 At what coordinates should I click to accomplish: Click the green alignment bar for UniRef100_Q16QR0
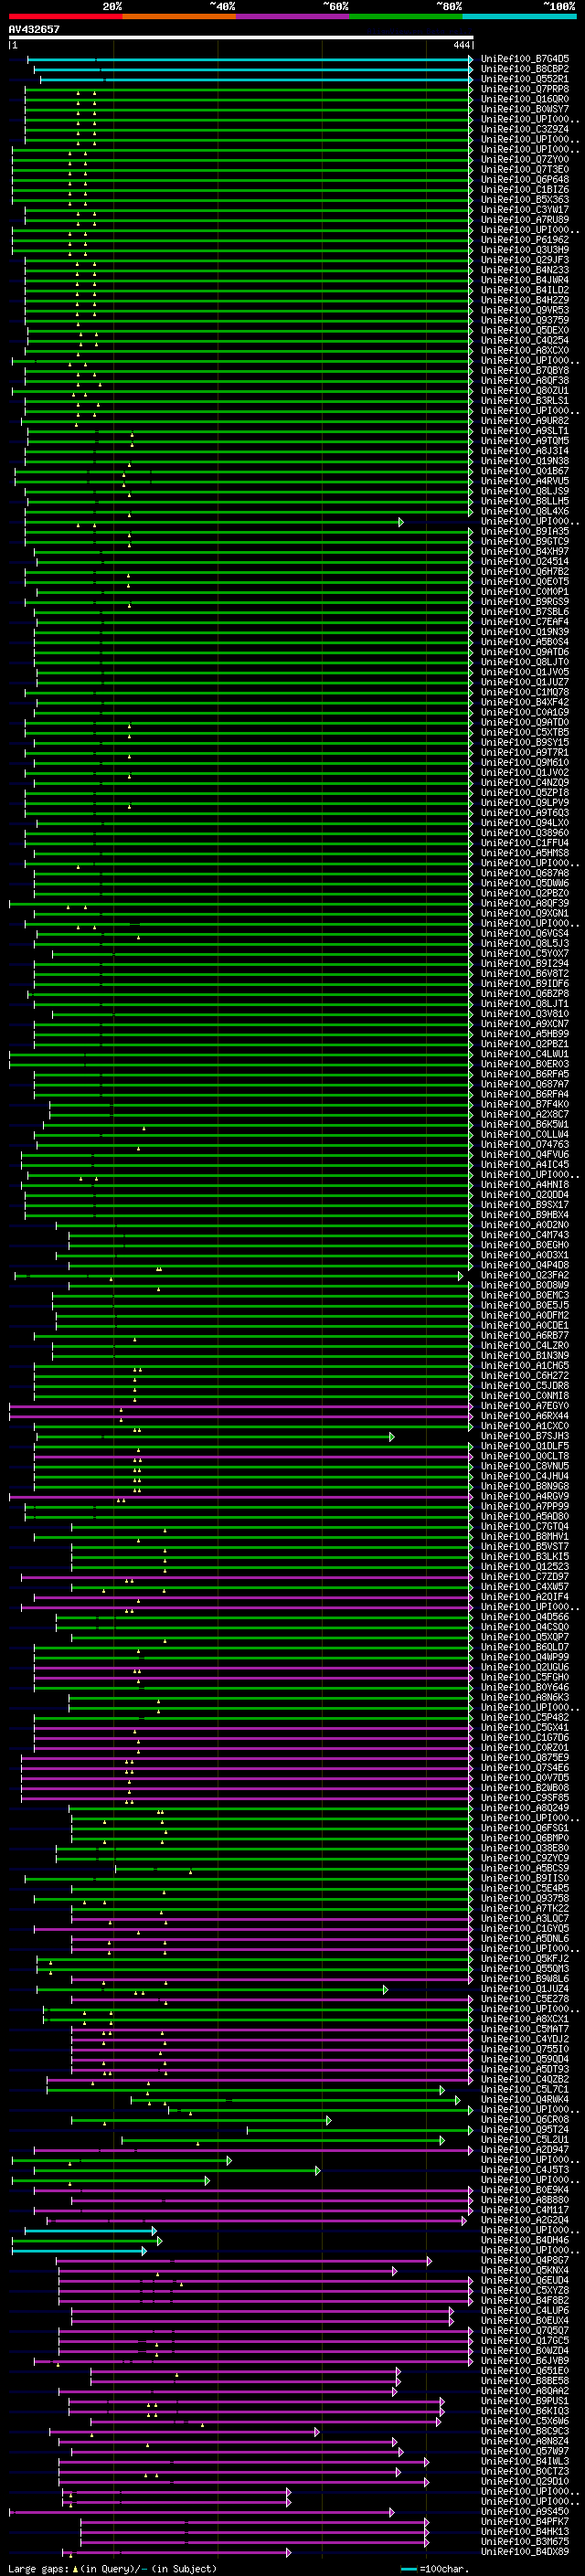point(248,100)
